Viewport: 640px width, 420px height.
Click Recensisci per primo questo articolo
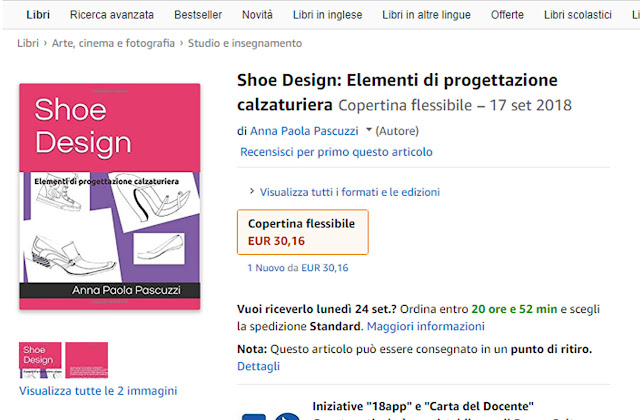tap(336, 152)
